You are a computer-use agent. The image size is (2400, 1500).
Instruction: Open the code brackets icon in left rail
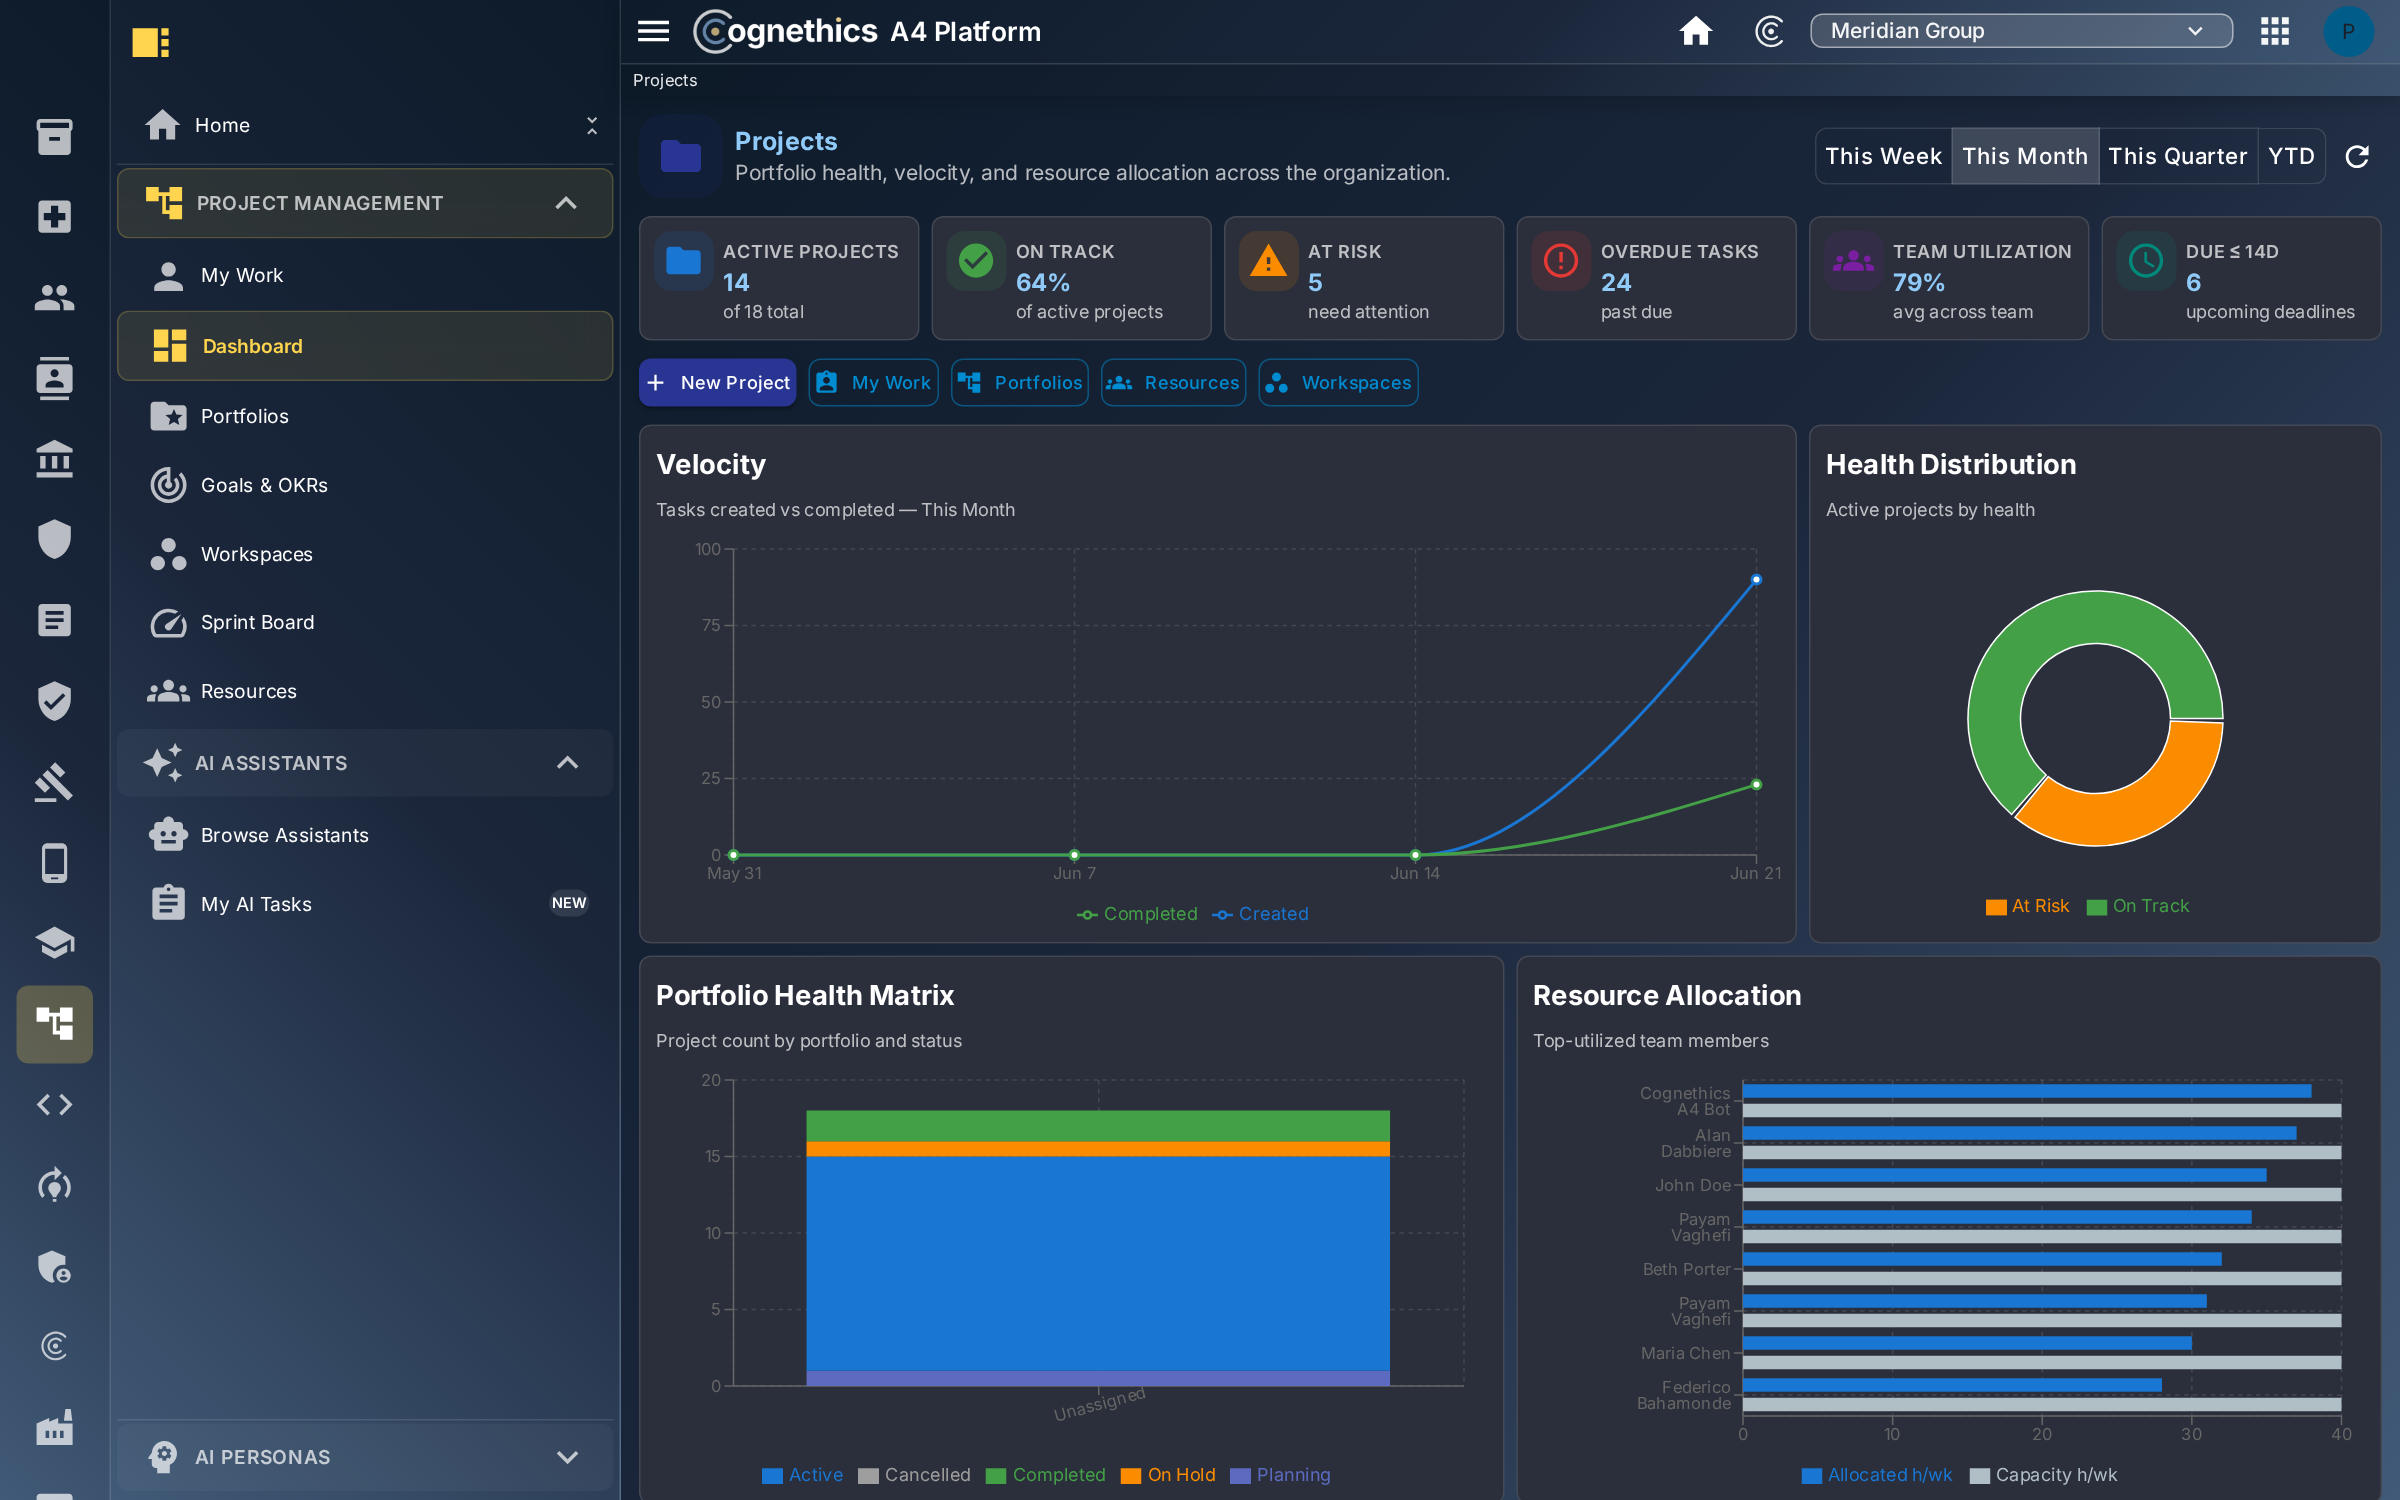pos(54,1104)
